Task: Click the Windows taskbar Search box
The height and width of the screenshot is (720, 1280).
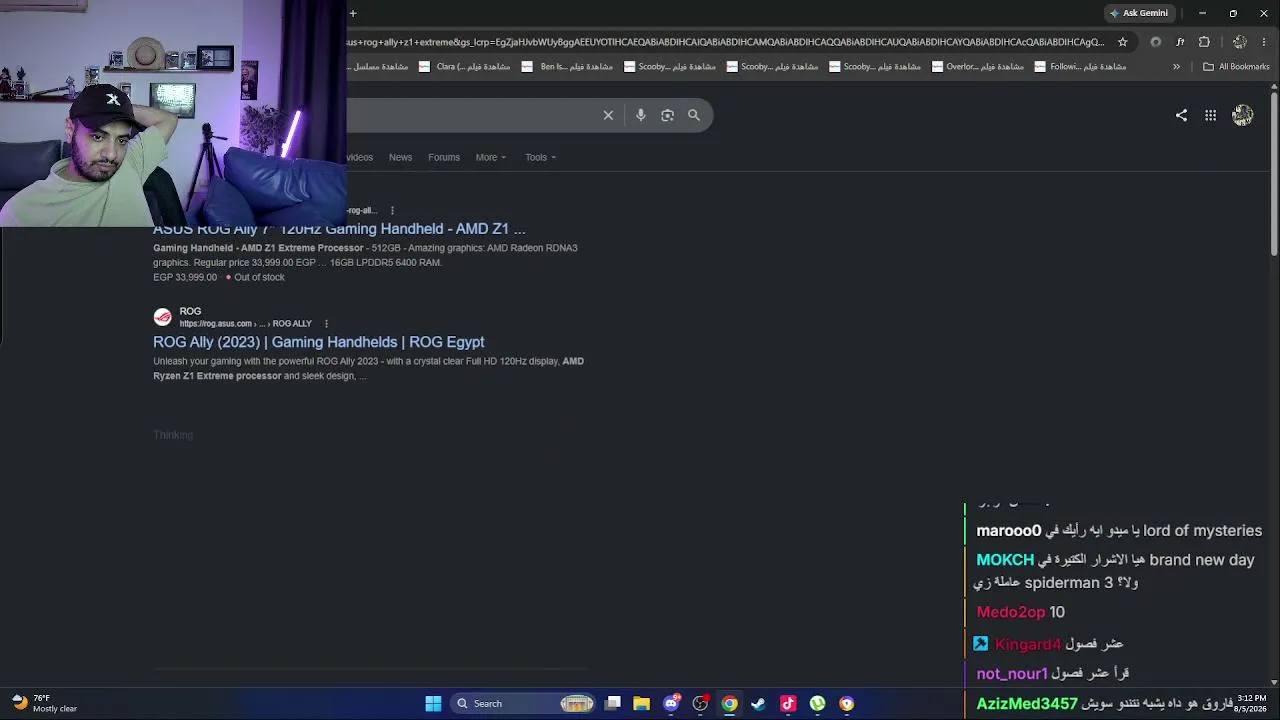Action: pos(523,704)
